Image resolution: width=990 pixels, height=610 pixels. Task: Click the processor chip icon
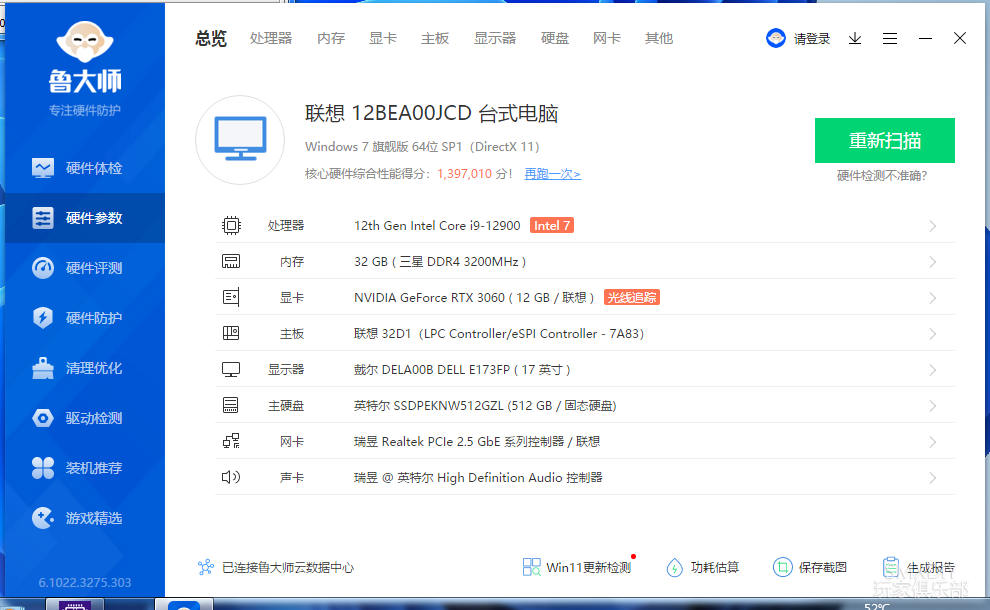(231, 225)
